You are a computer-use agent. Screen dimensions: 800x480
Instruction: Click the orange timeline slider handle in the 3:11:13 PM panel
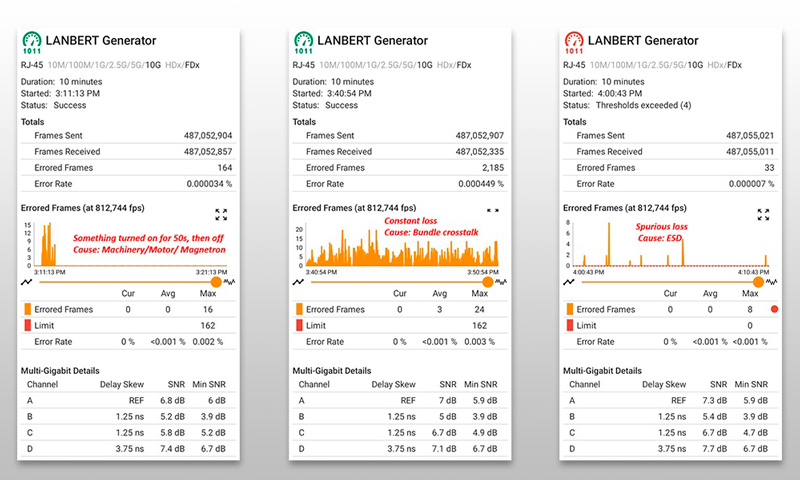coord(216,282)
